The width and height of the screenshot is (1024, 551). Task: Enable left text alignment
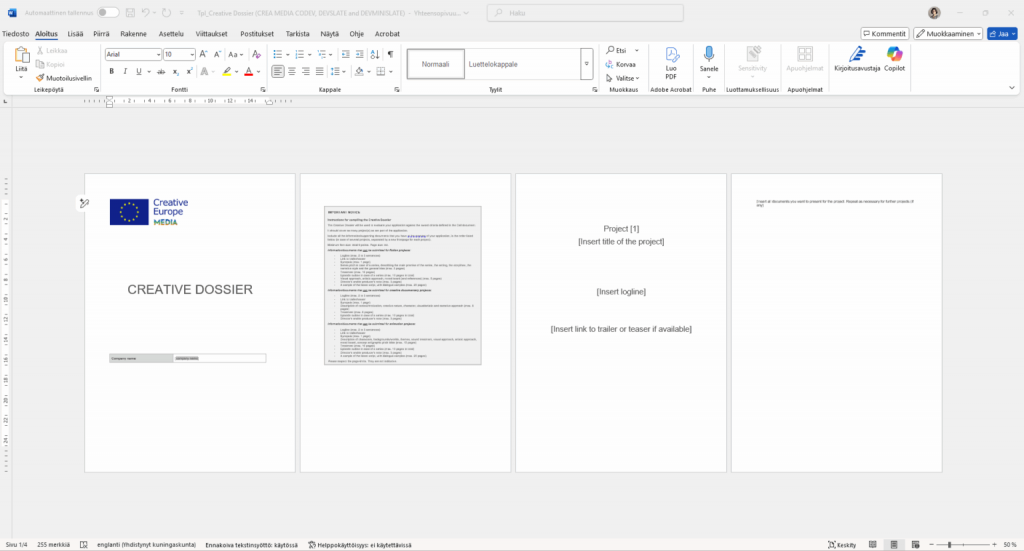coord(279,71)
